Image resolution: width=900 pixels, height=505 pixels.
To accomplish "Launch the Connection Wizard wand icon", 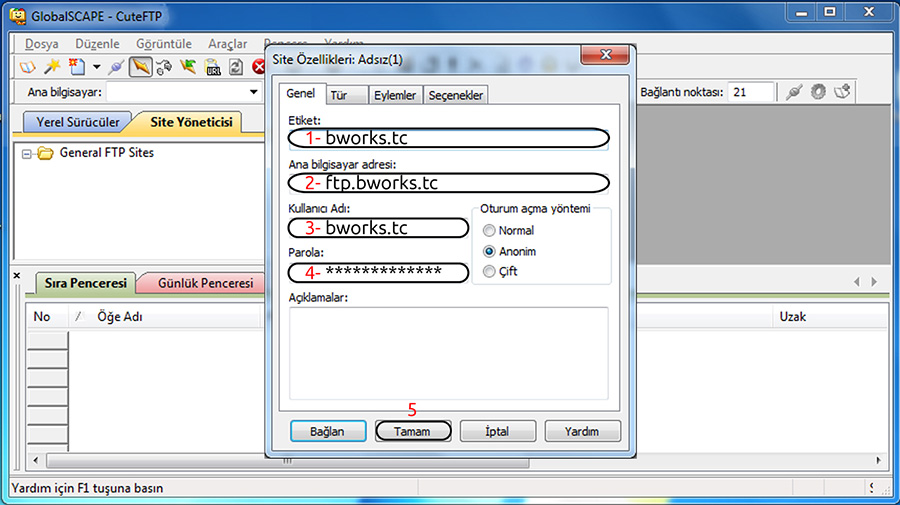I will tap(52, 67).
